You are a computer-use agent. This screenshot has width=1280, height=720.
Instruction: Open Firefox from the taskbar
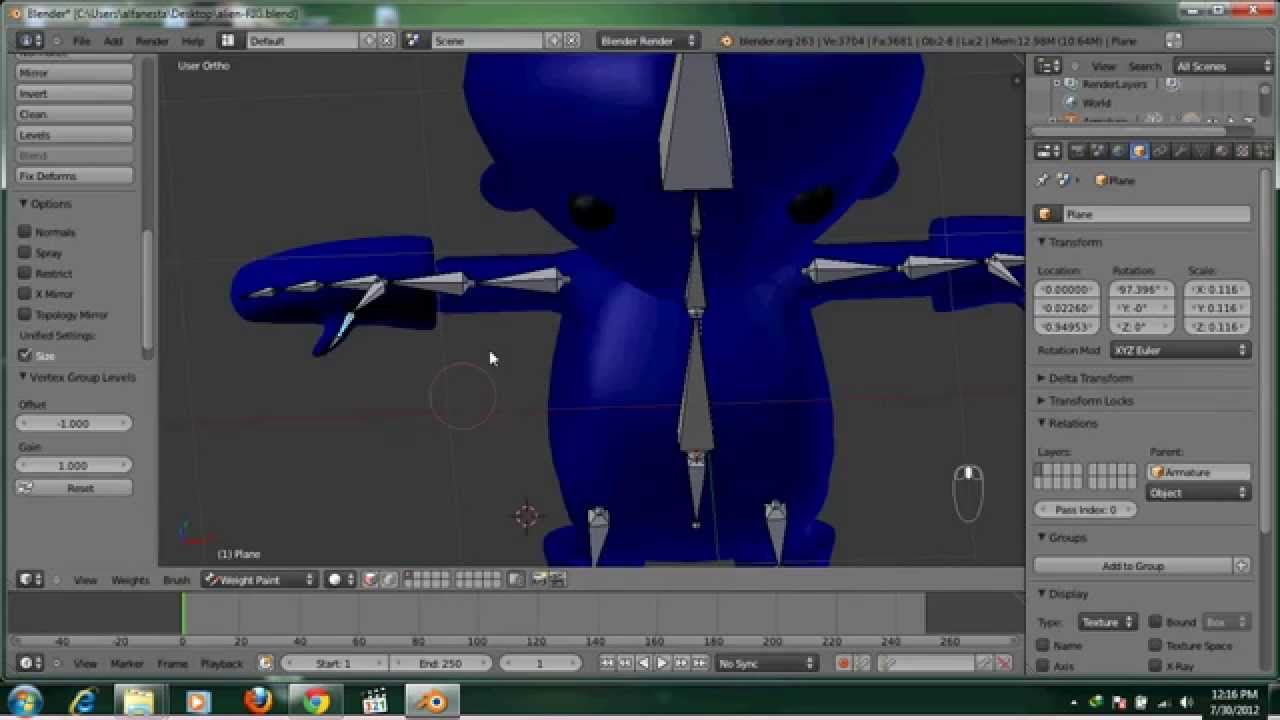[259, 702]
